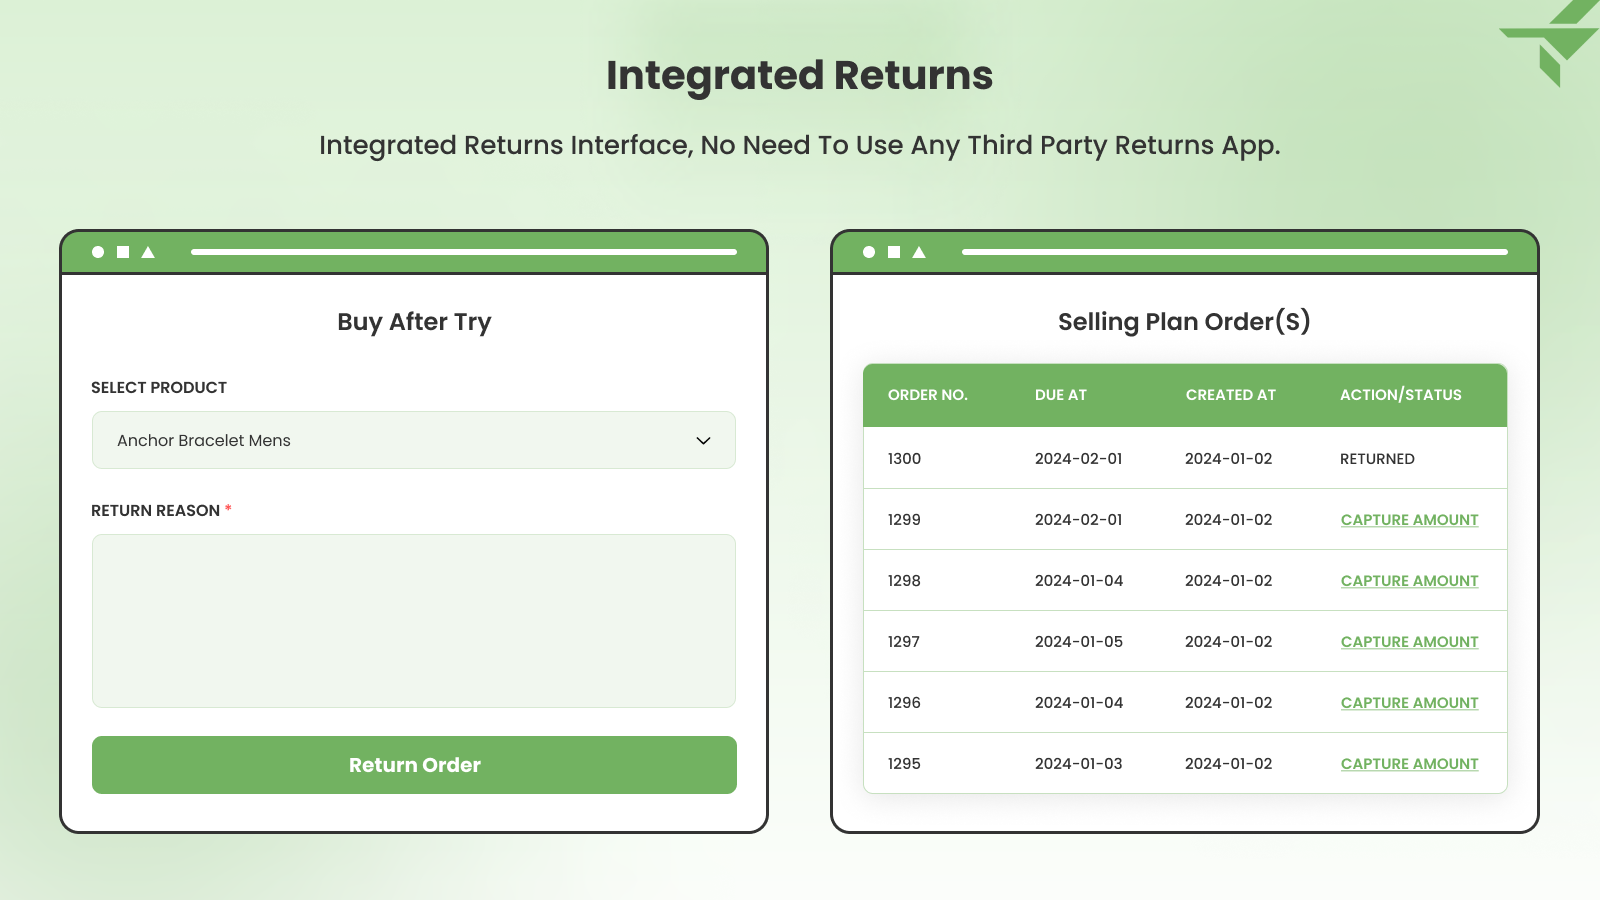This screenshot has width=1600, height=900.
Task: Select the ACTION/STATUS column header
Action: point(1401,395)
